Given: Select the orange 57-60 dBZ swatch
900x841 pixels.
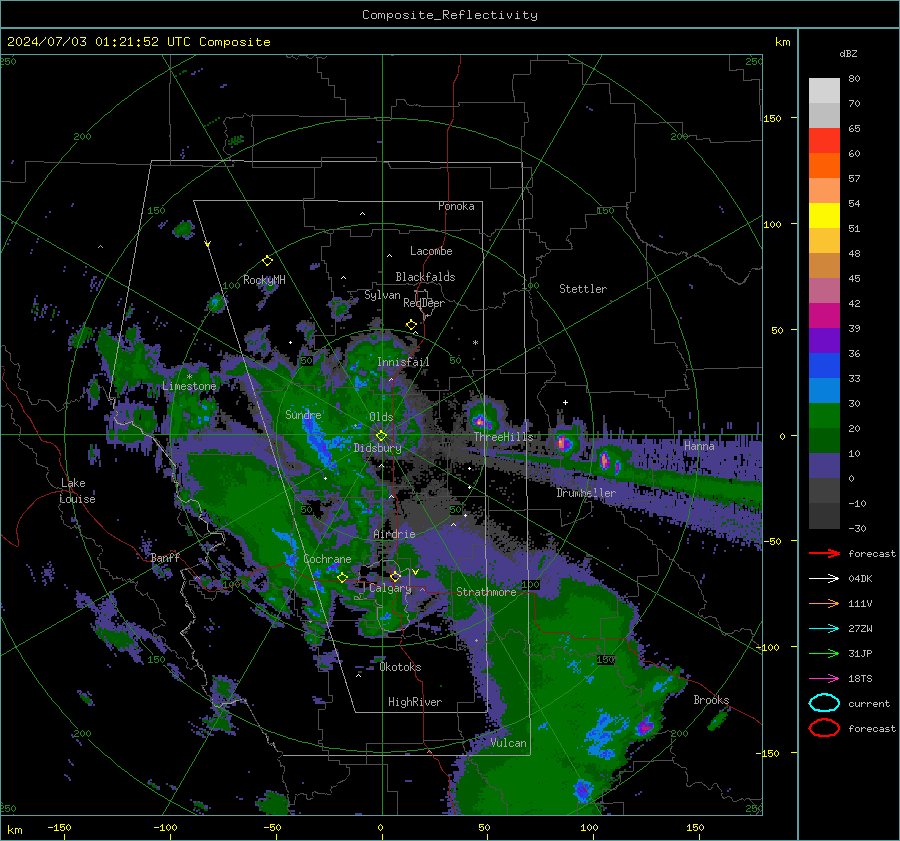Looking at the screenshot, I should 824,166.
